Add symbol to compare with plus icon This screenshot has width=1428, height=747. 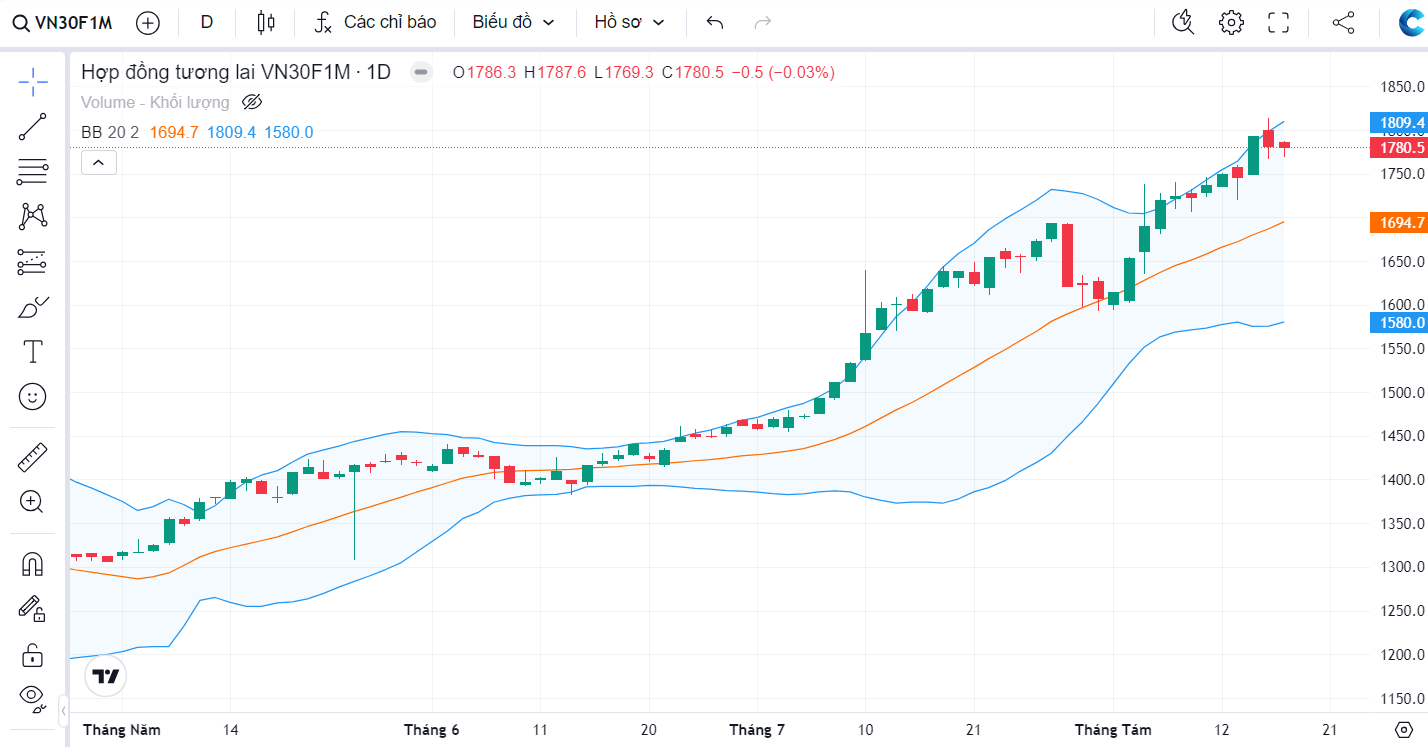click(x=147, y=22)
